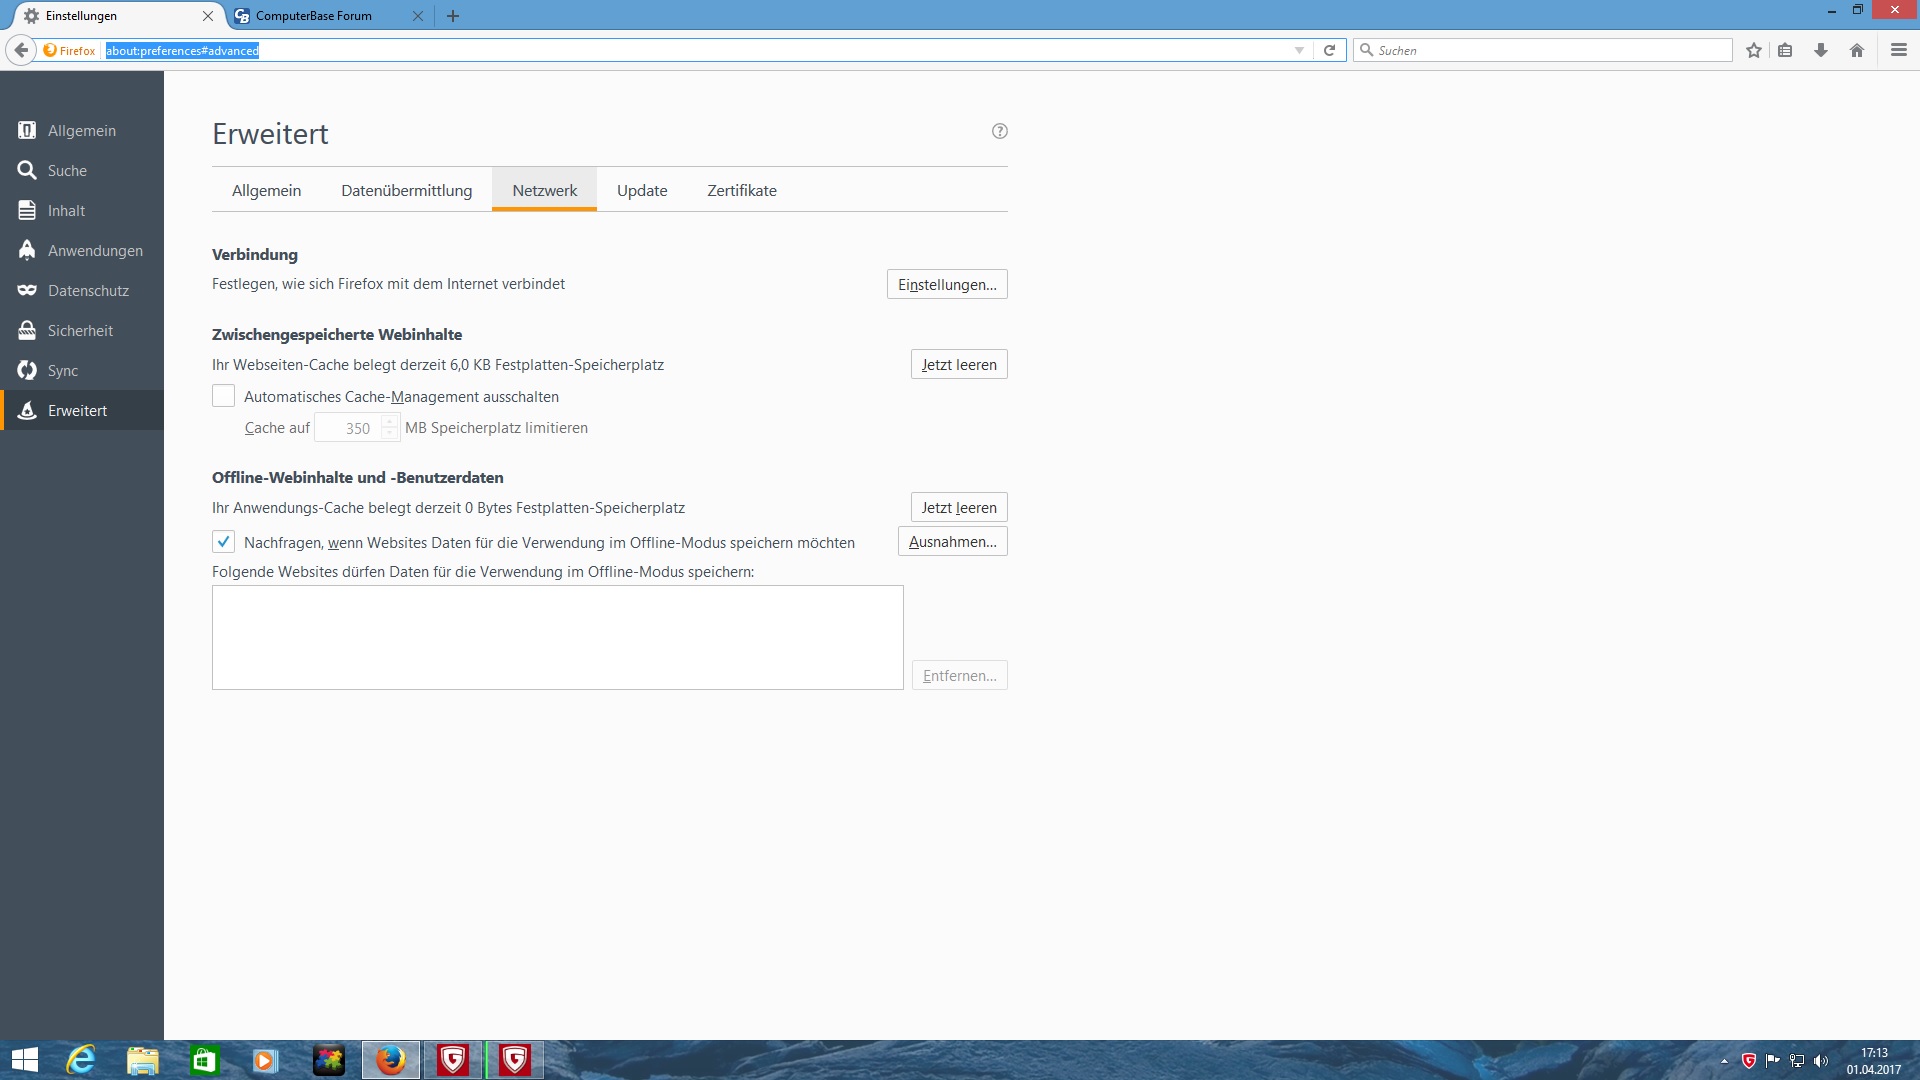
Task: Open connection Einstellungen... button
Action: click(x=946, y=285)
